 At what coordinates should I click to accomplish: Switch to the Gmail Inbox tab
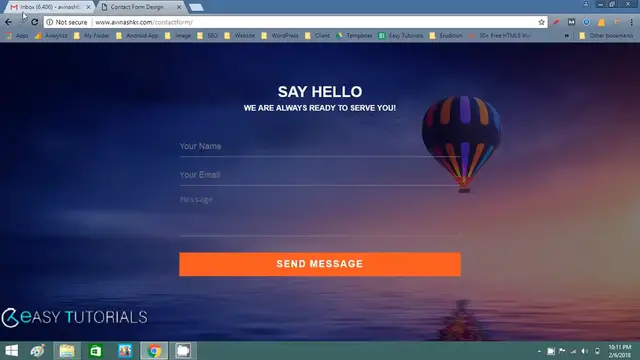50,7
